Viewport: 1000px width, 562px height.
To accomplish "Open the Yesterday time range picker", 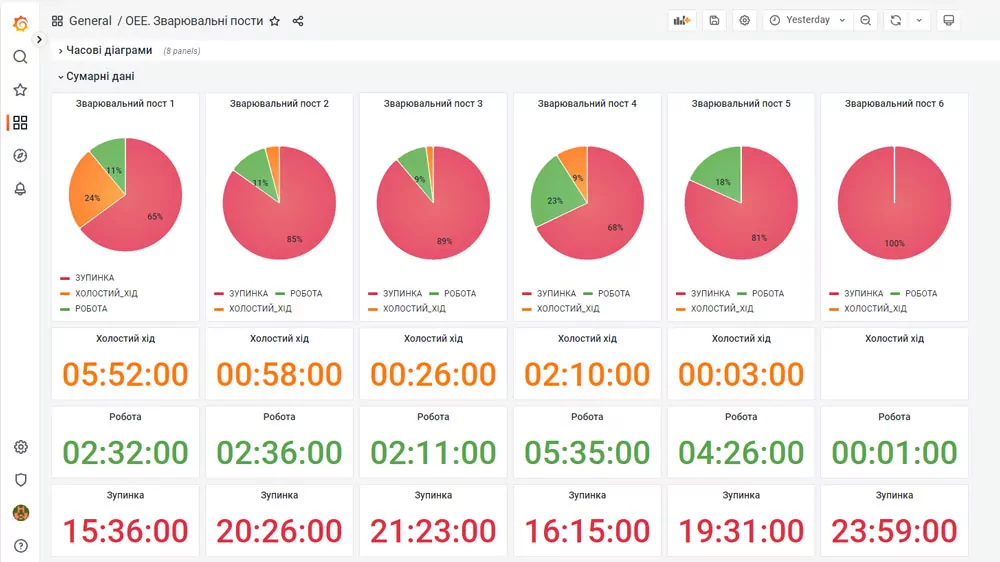I will pyautogui.click(x=807, y=20).
